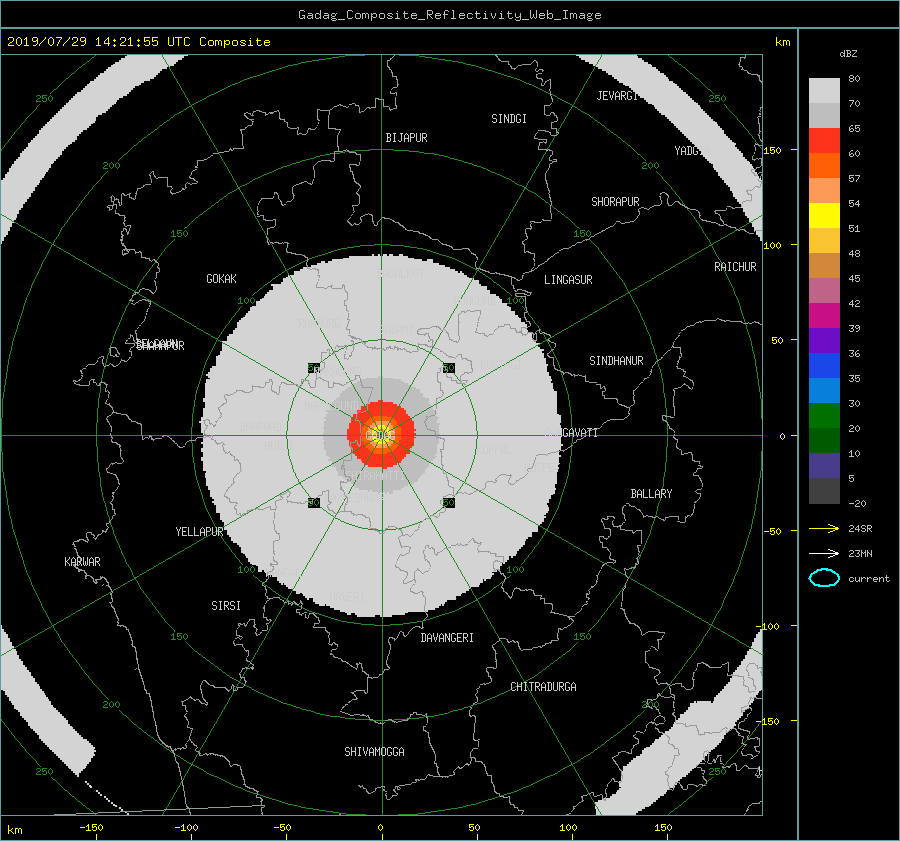
Task: Click the SHORAPUR city label
Action: pyautogui.click(x=615, y=202)
